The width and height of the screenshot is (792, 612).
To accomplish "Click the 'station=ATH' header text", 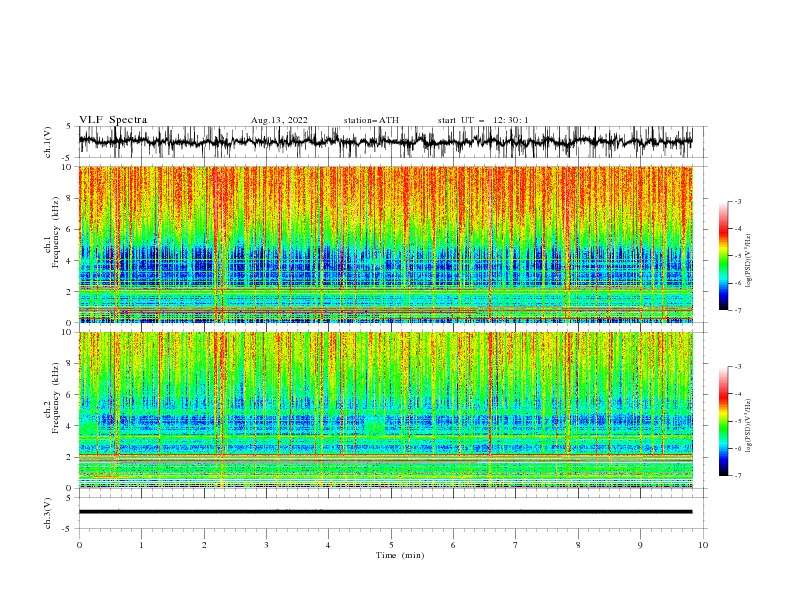I will (x=371, y=120).
